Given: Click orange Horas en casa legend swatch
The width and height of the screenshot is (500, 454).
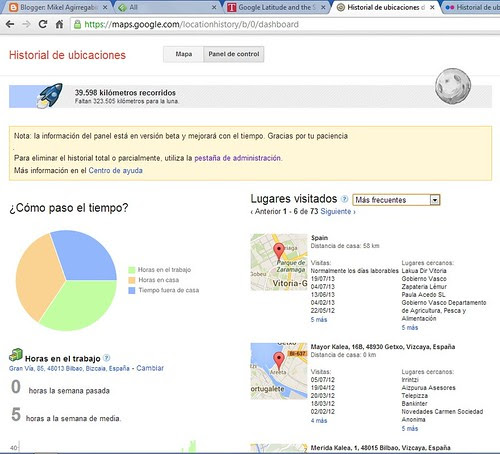Looking at the screenshot, I should (x=132, y=280).
